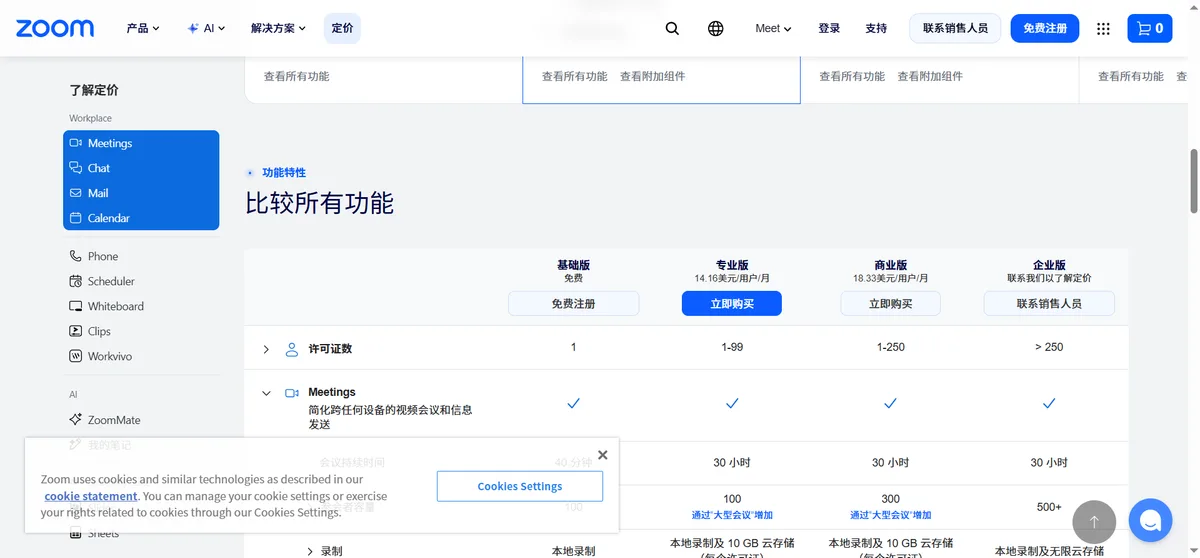Click the > 250 license count cell
Image resolution: width=1200 pixels, height=558 pixels.
click(1049, 347)
